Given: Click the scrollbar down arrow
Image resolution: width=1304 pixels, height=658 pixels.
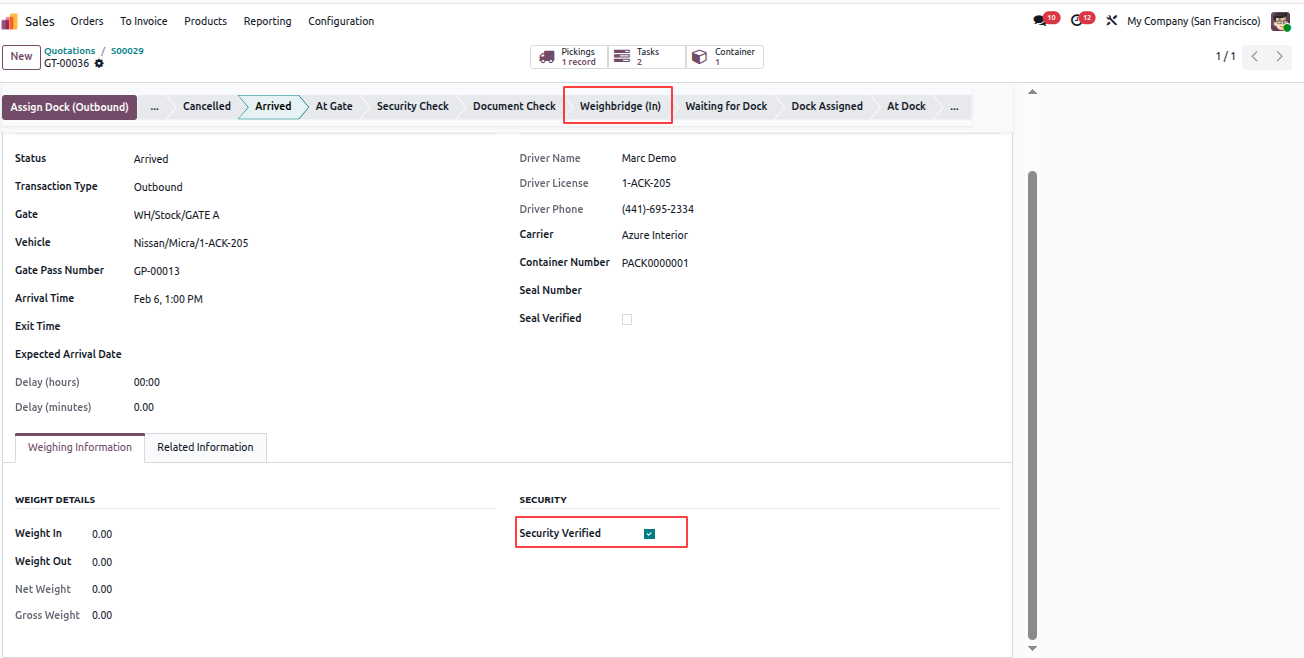Looking at the screenshot, I should (x=1033, y=648).
